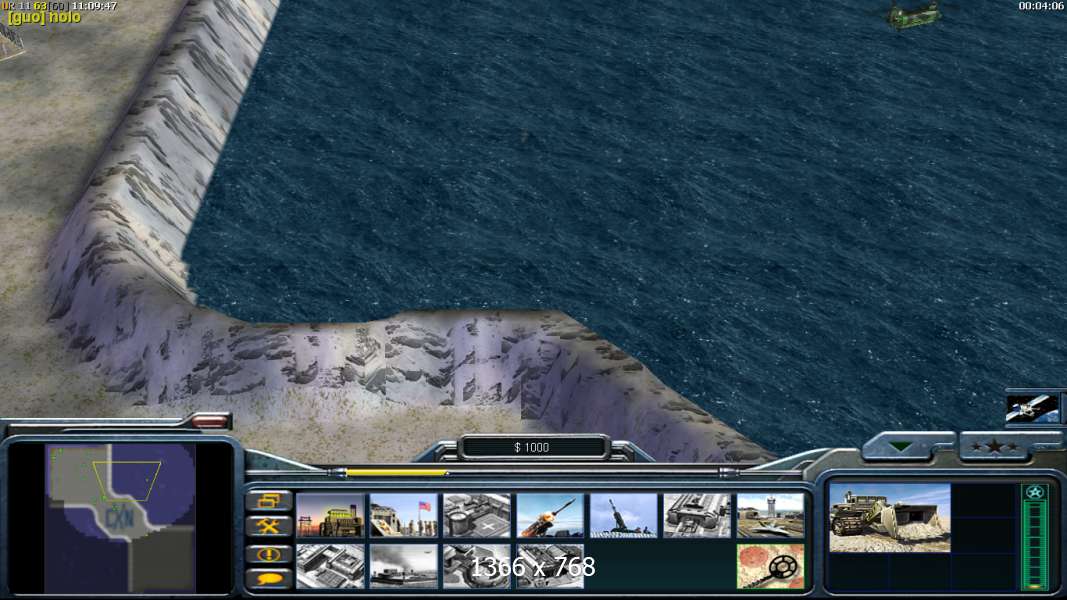Image resolution: width=1067 pixels, height=600 pixels.
Task: Click the "$ 1000" money display
Action: tap(532, 447)
